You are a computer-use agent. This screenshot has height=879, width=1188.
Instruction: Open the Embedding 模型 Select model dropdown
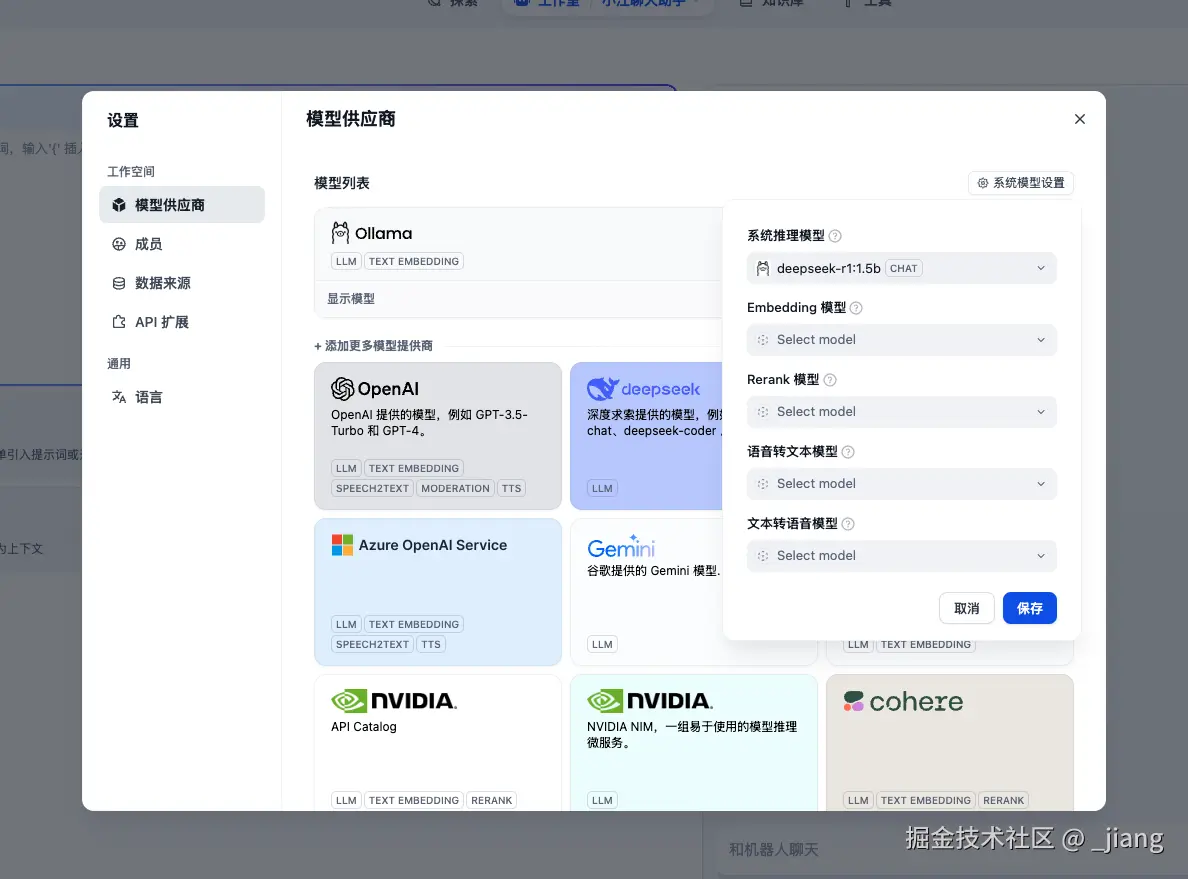(x=901, y=339)
